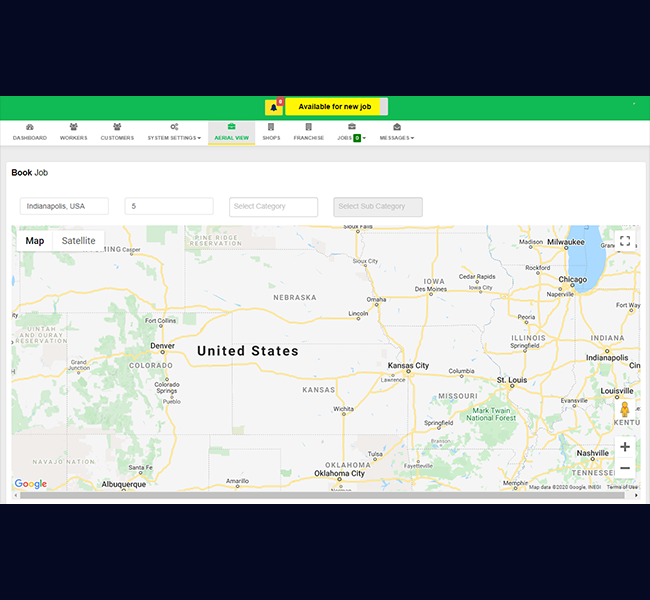Zoom out on the map
650x600 pixels.
pos(625,468)
